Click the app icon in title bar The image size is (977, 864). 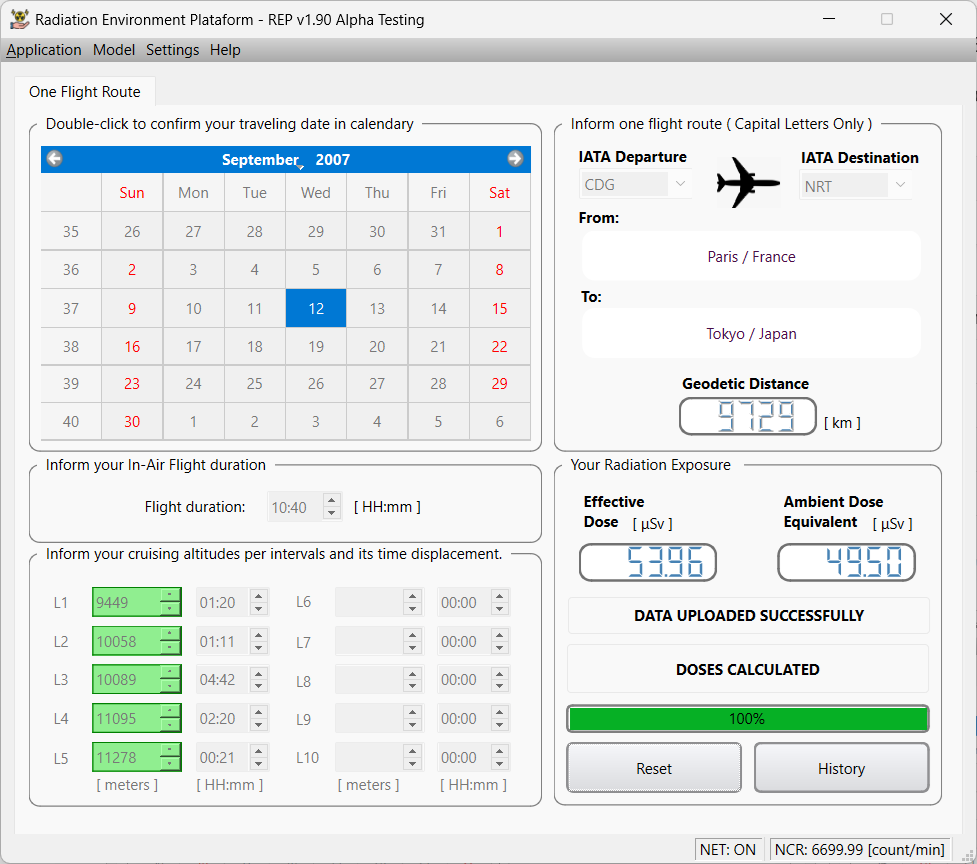click(19, 19)
